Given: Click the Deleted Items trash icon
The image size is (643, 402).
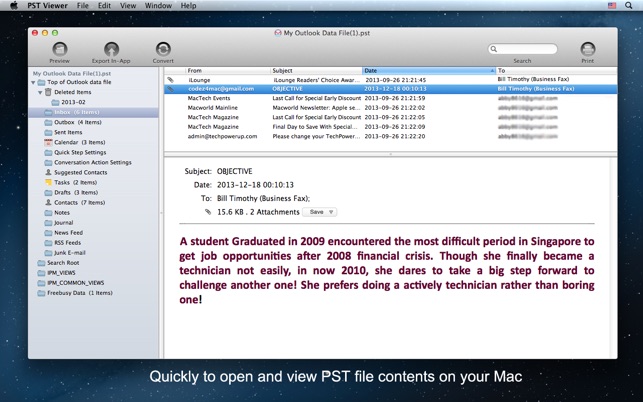Looking at the screenshot, I should pos(48,92).
